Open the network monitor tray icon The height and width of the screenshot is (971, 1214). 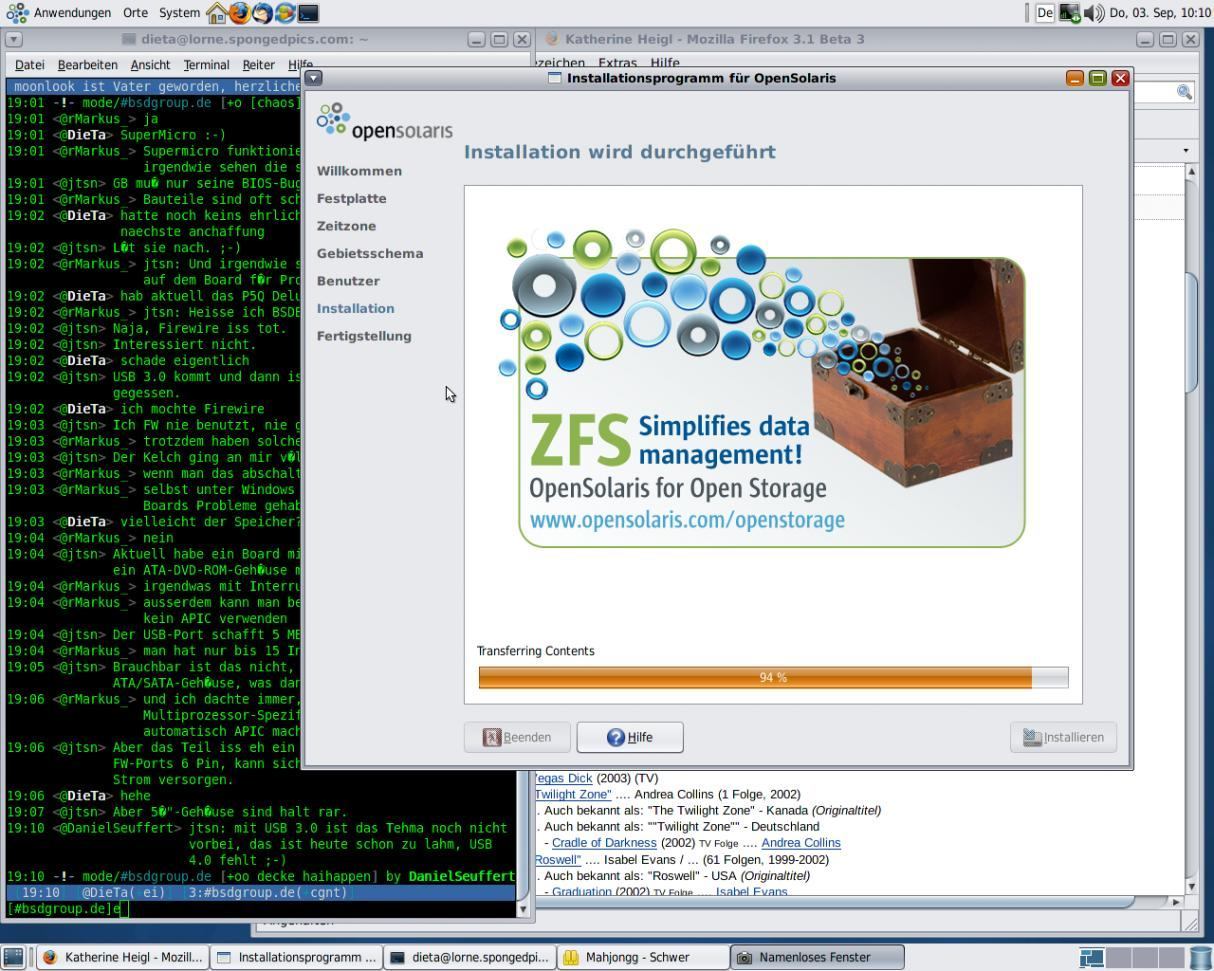click(1070, 13)
